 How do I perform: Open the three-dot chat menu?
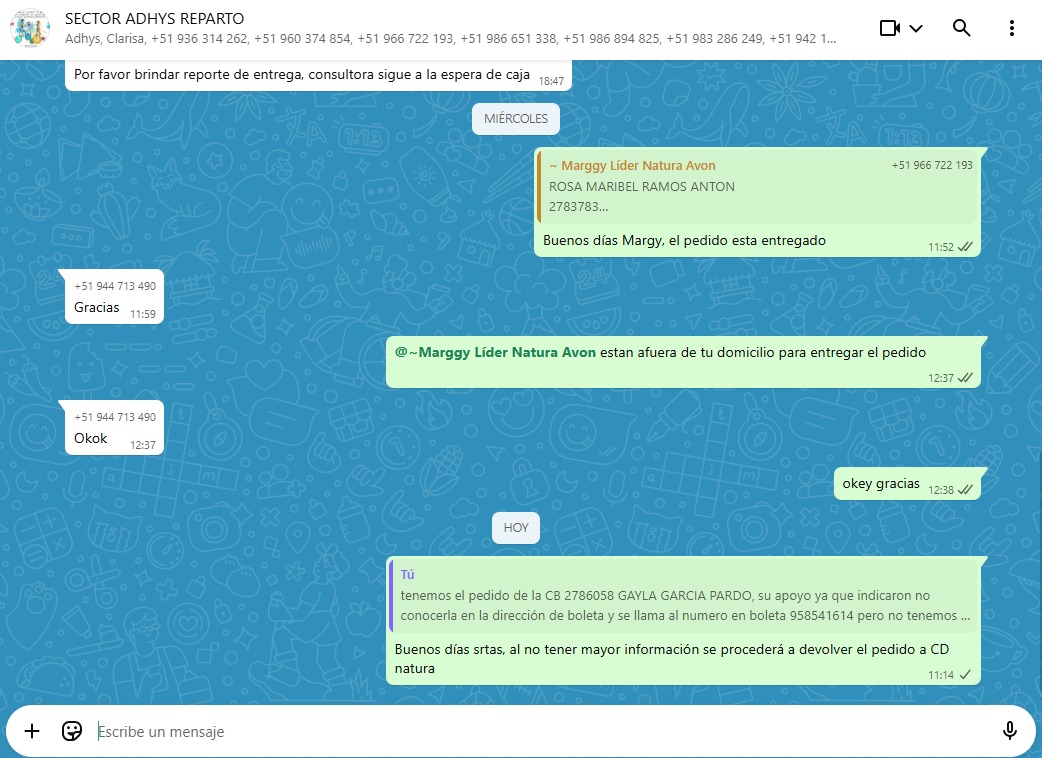click(x=1012, y=28)
